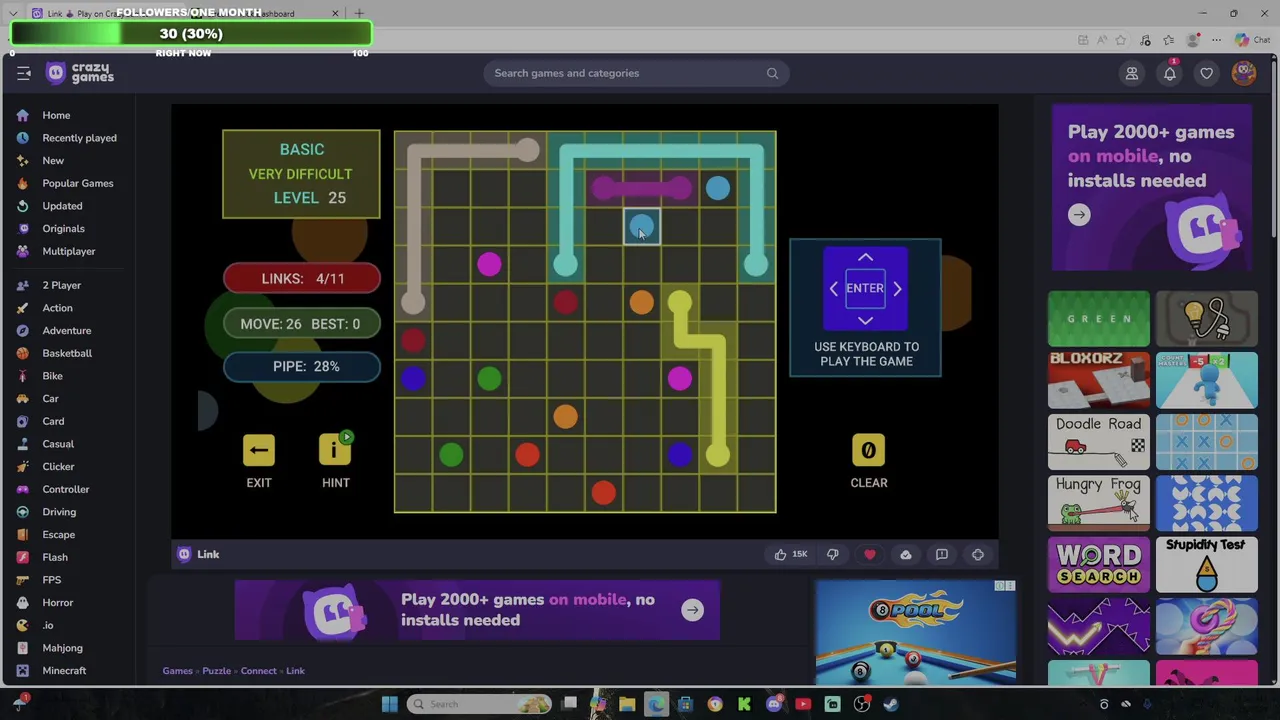
Task: Click the up arrow on the keypad
Action: click(x=866, y=258)
